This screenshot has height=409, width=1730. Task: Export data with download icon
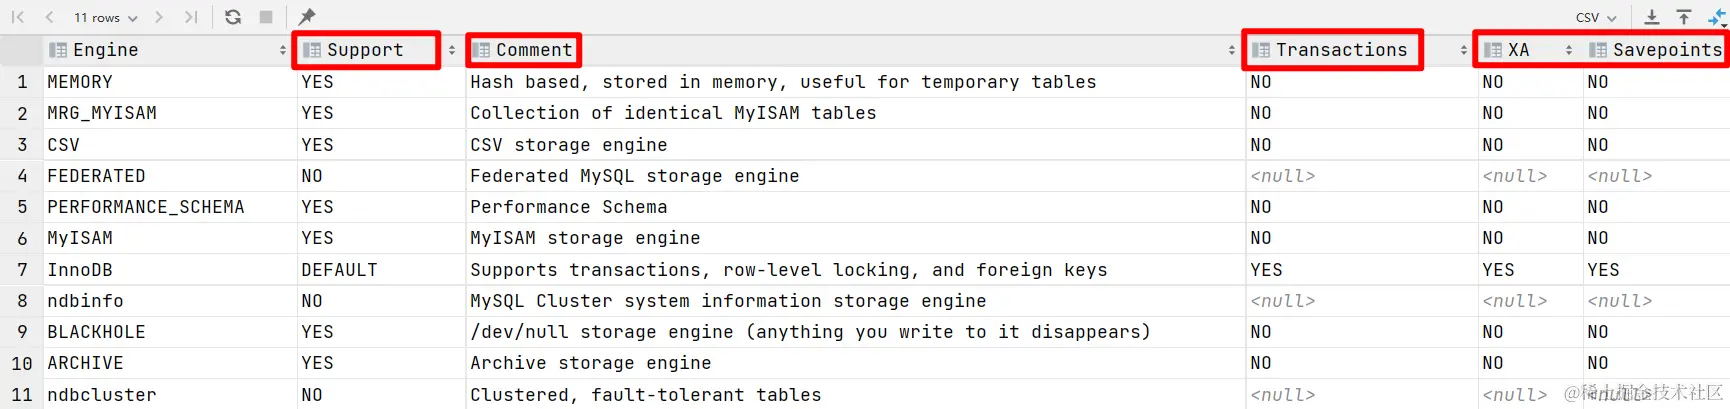point(1652,17)
